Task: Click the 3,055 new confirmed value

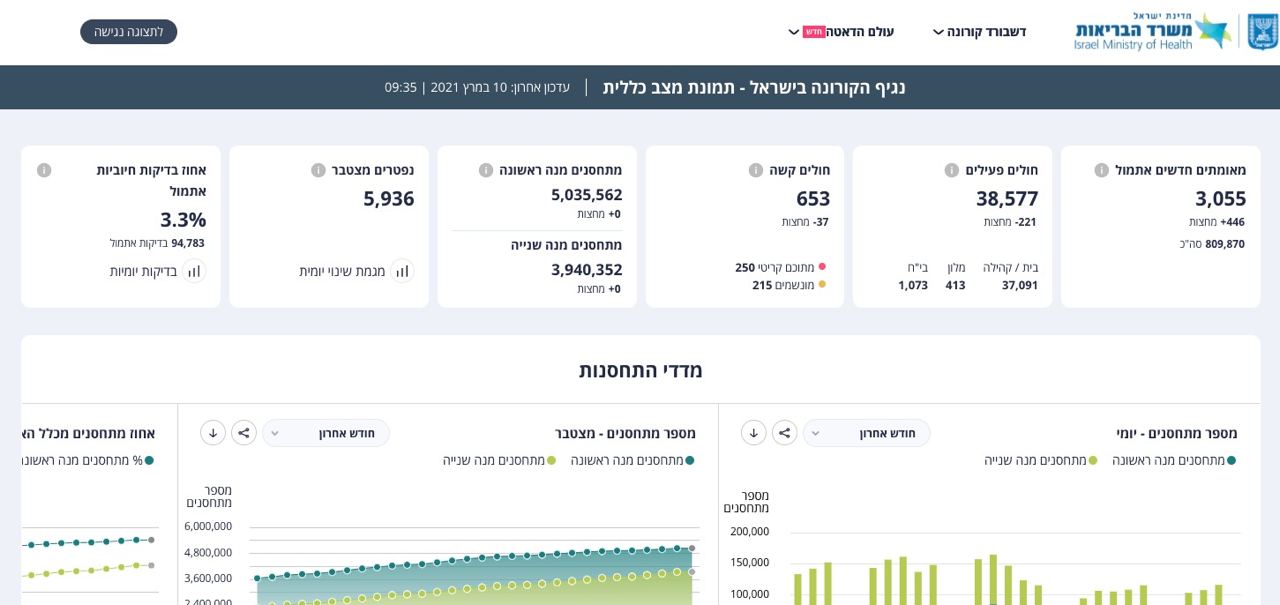Action: pos(1221,198)
